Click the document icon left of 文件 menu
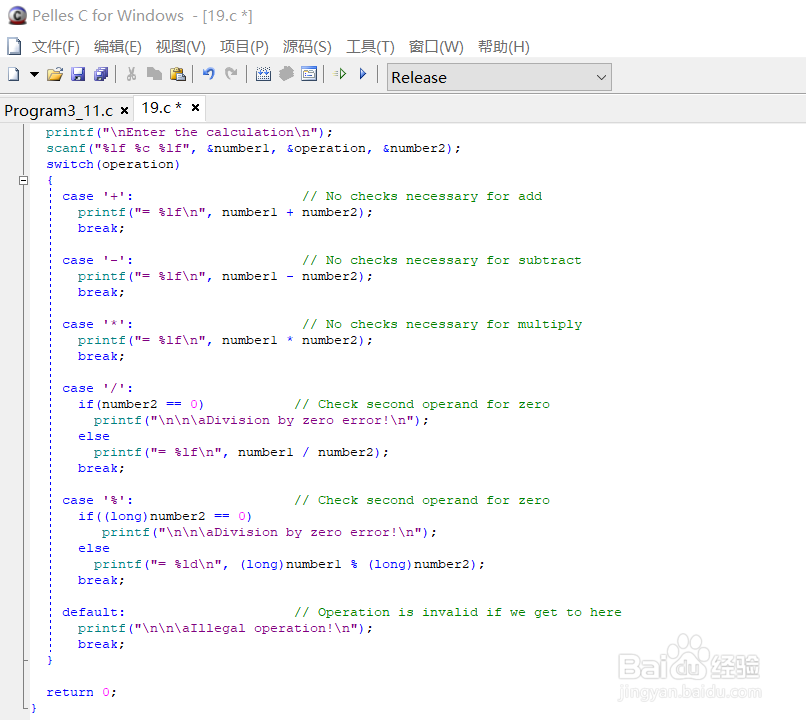The width and height of the screenshot is (806, 720). pos(14,46)
